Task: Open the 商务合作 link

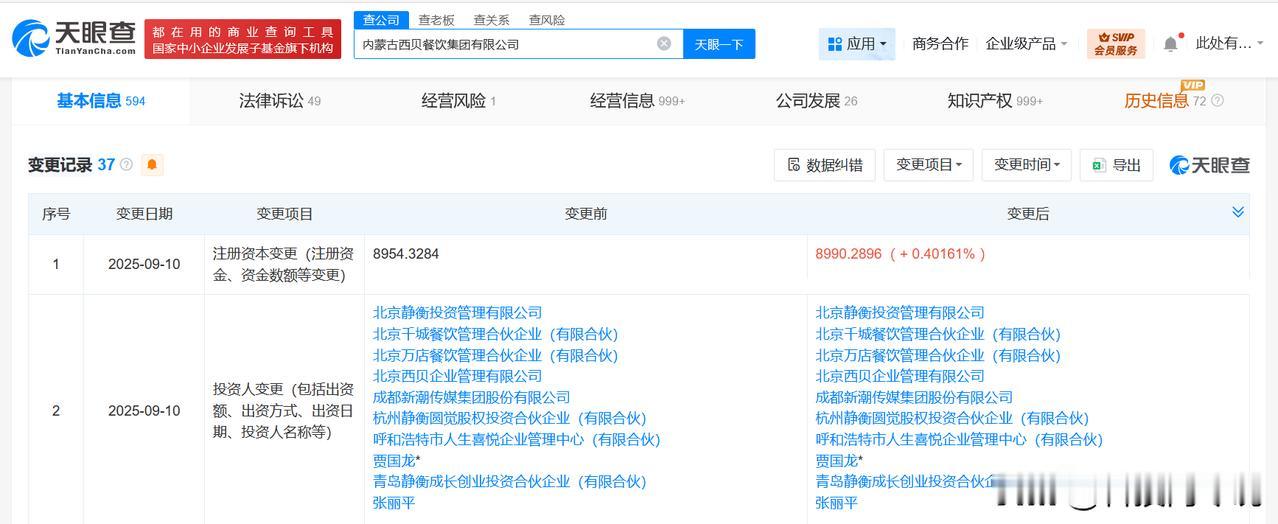Action: point(940,44)
